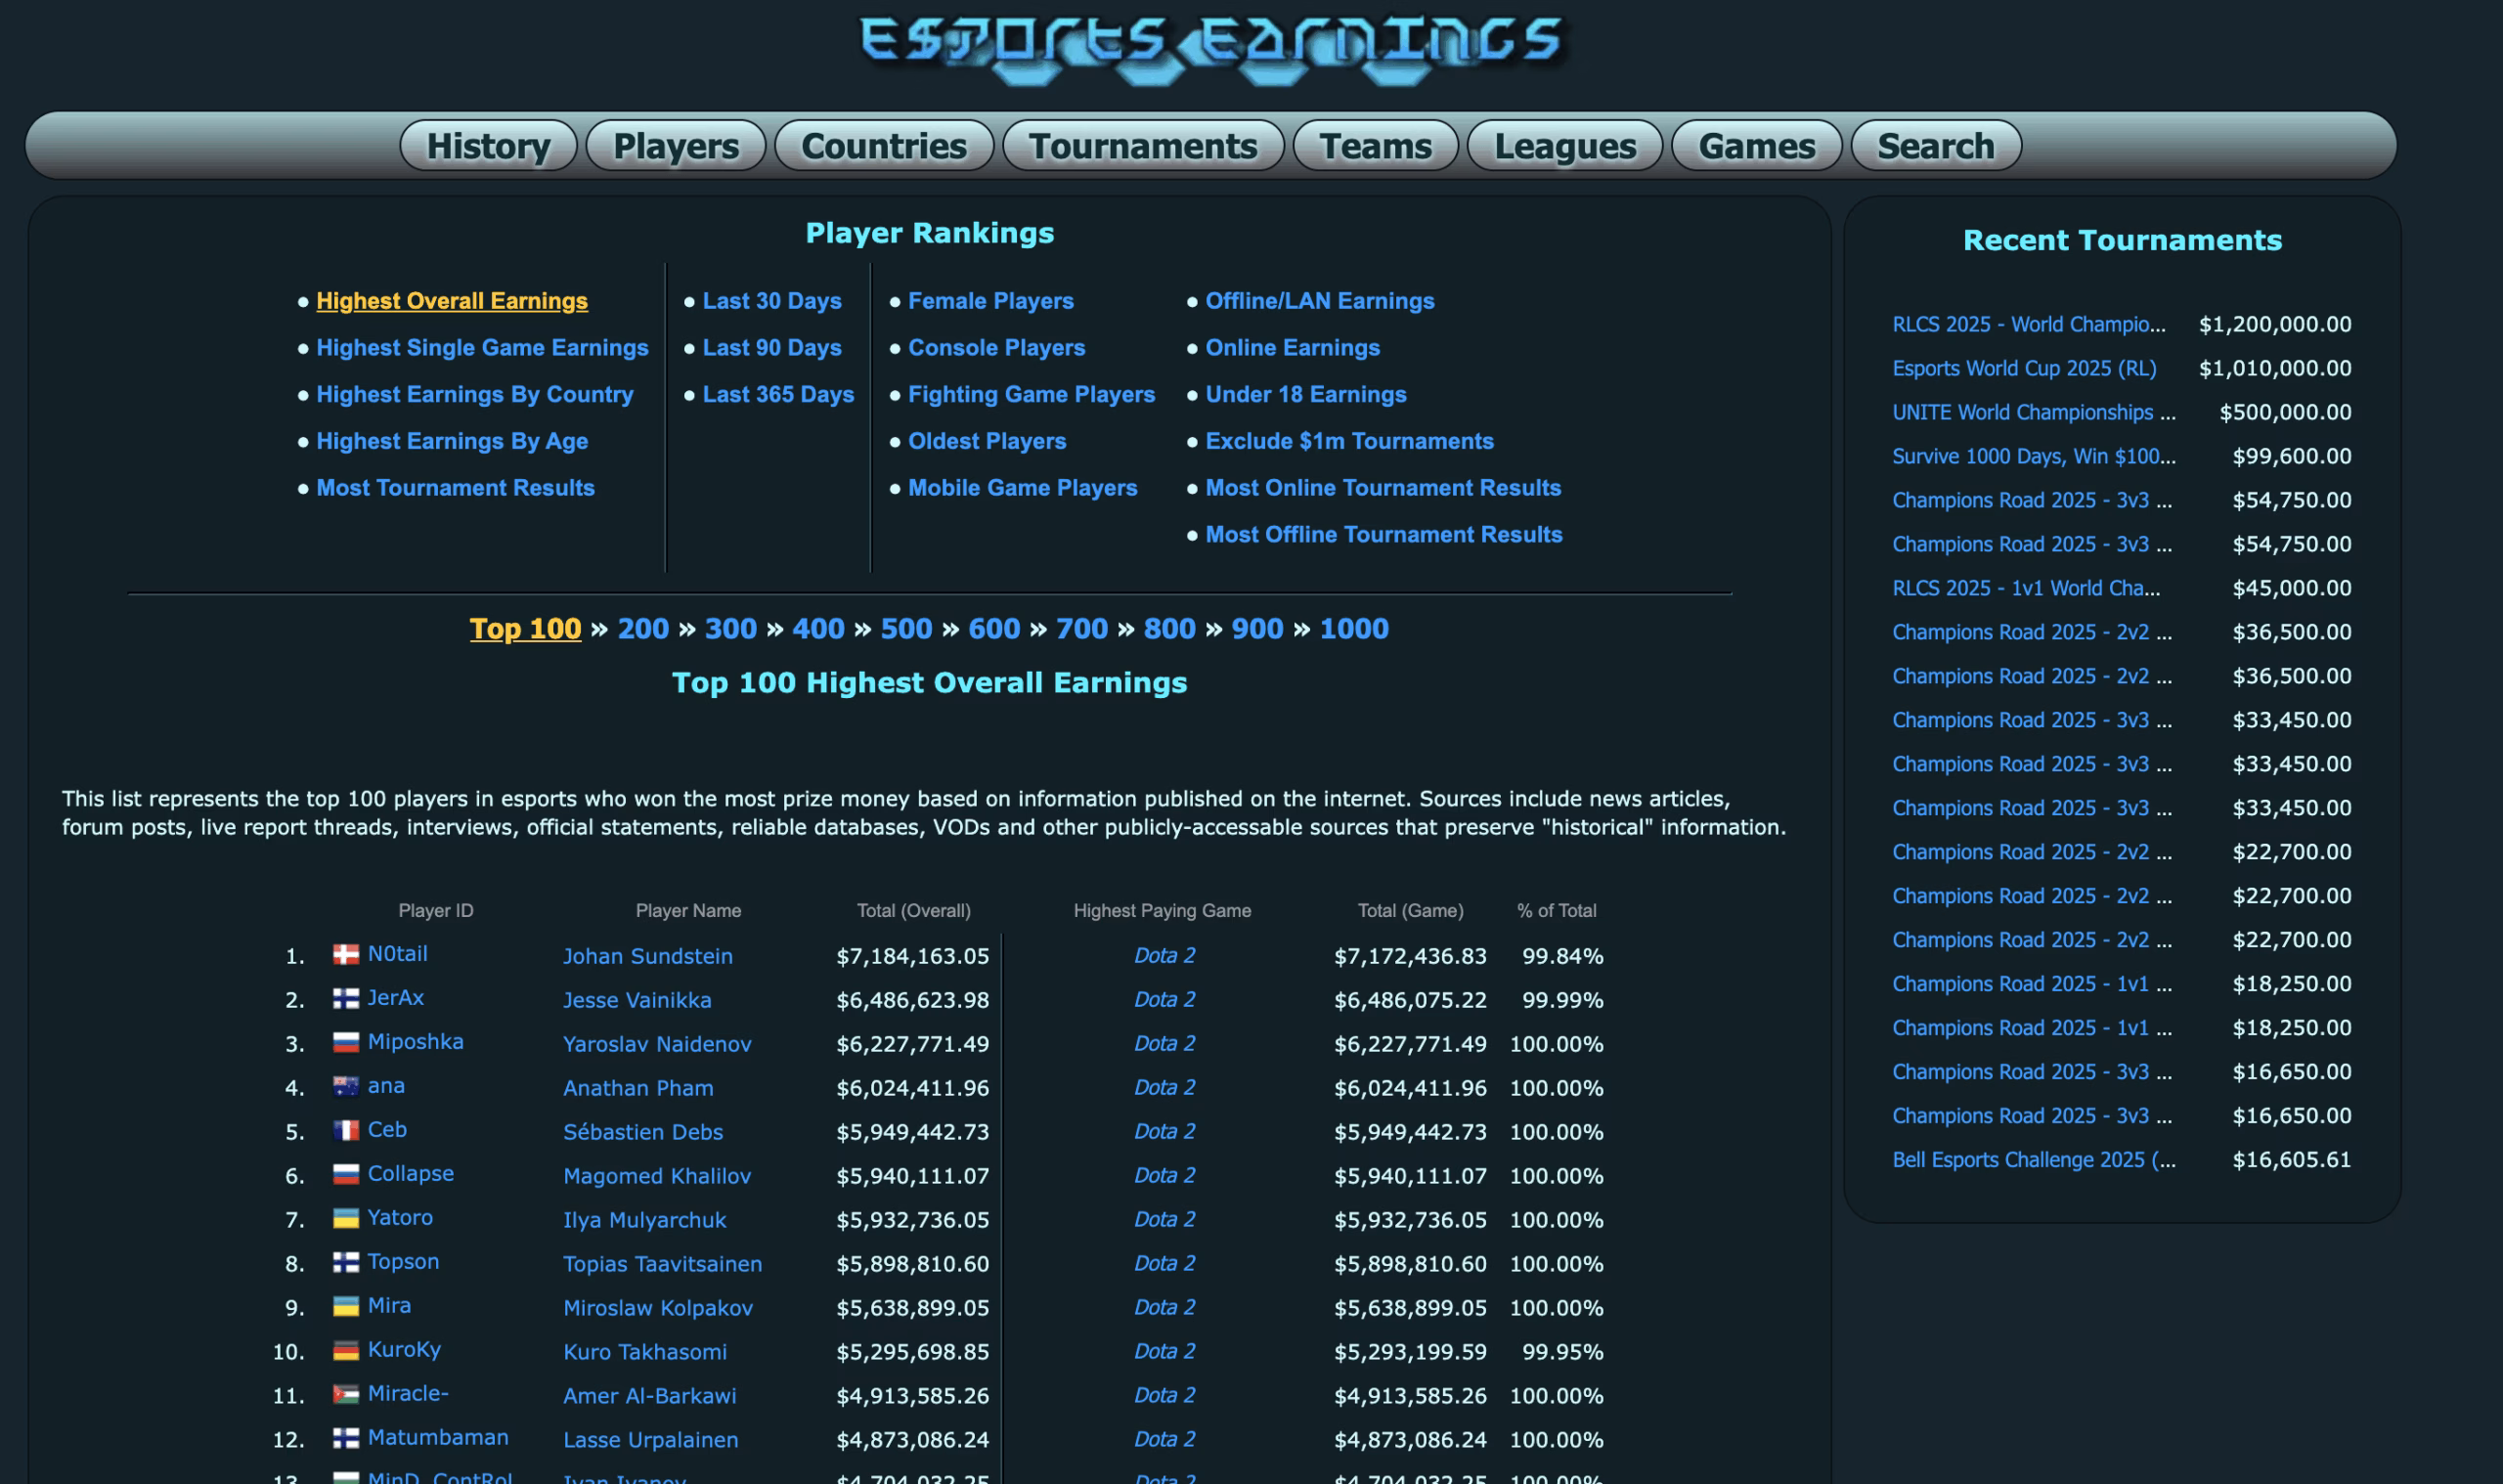Image resolution: width=2503 pixels, height=1484 pixels.
Task: Open Johan Sundstein player name link
Action: pos(647,956)
